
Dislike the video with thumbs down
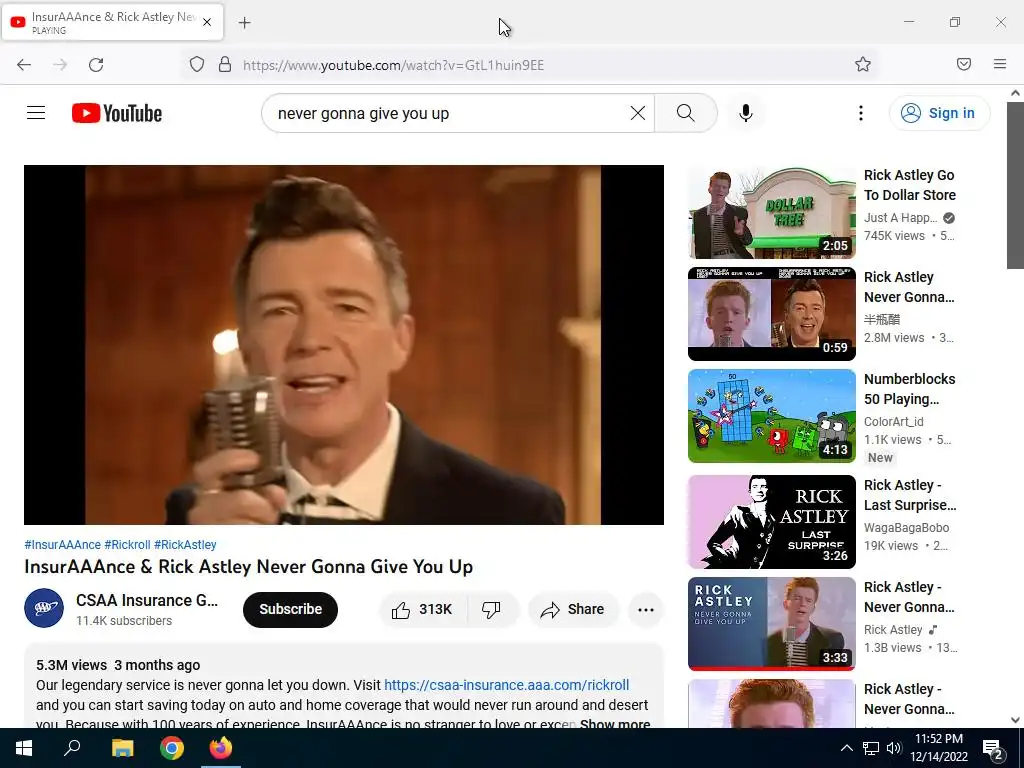492,609
